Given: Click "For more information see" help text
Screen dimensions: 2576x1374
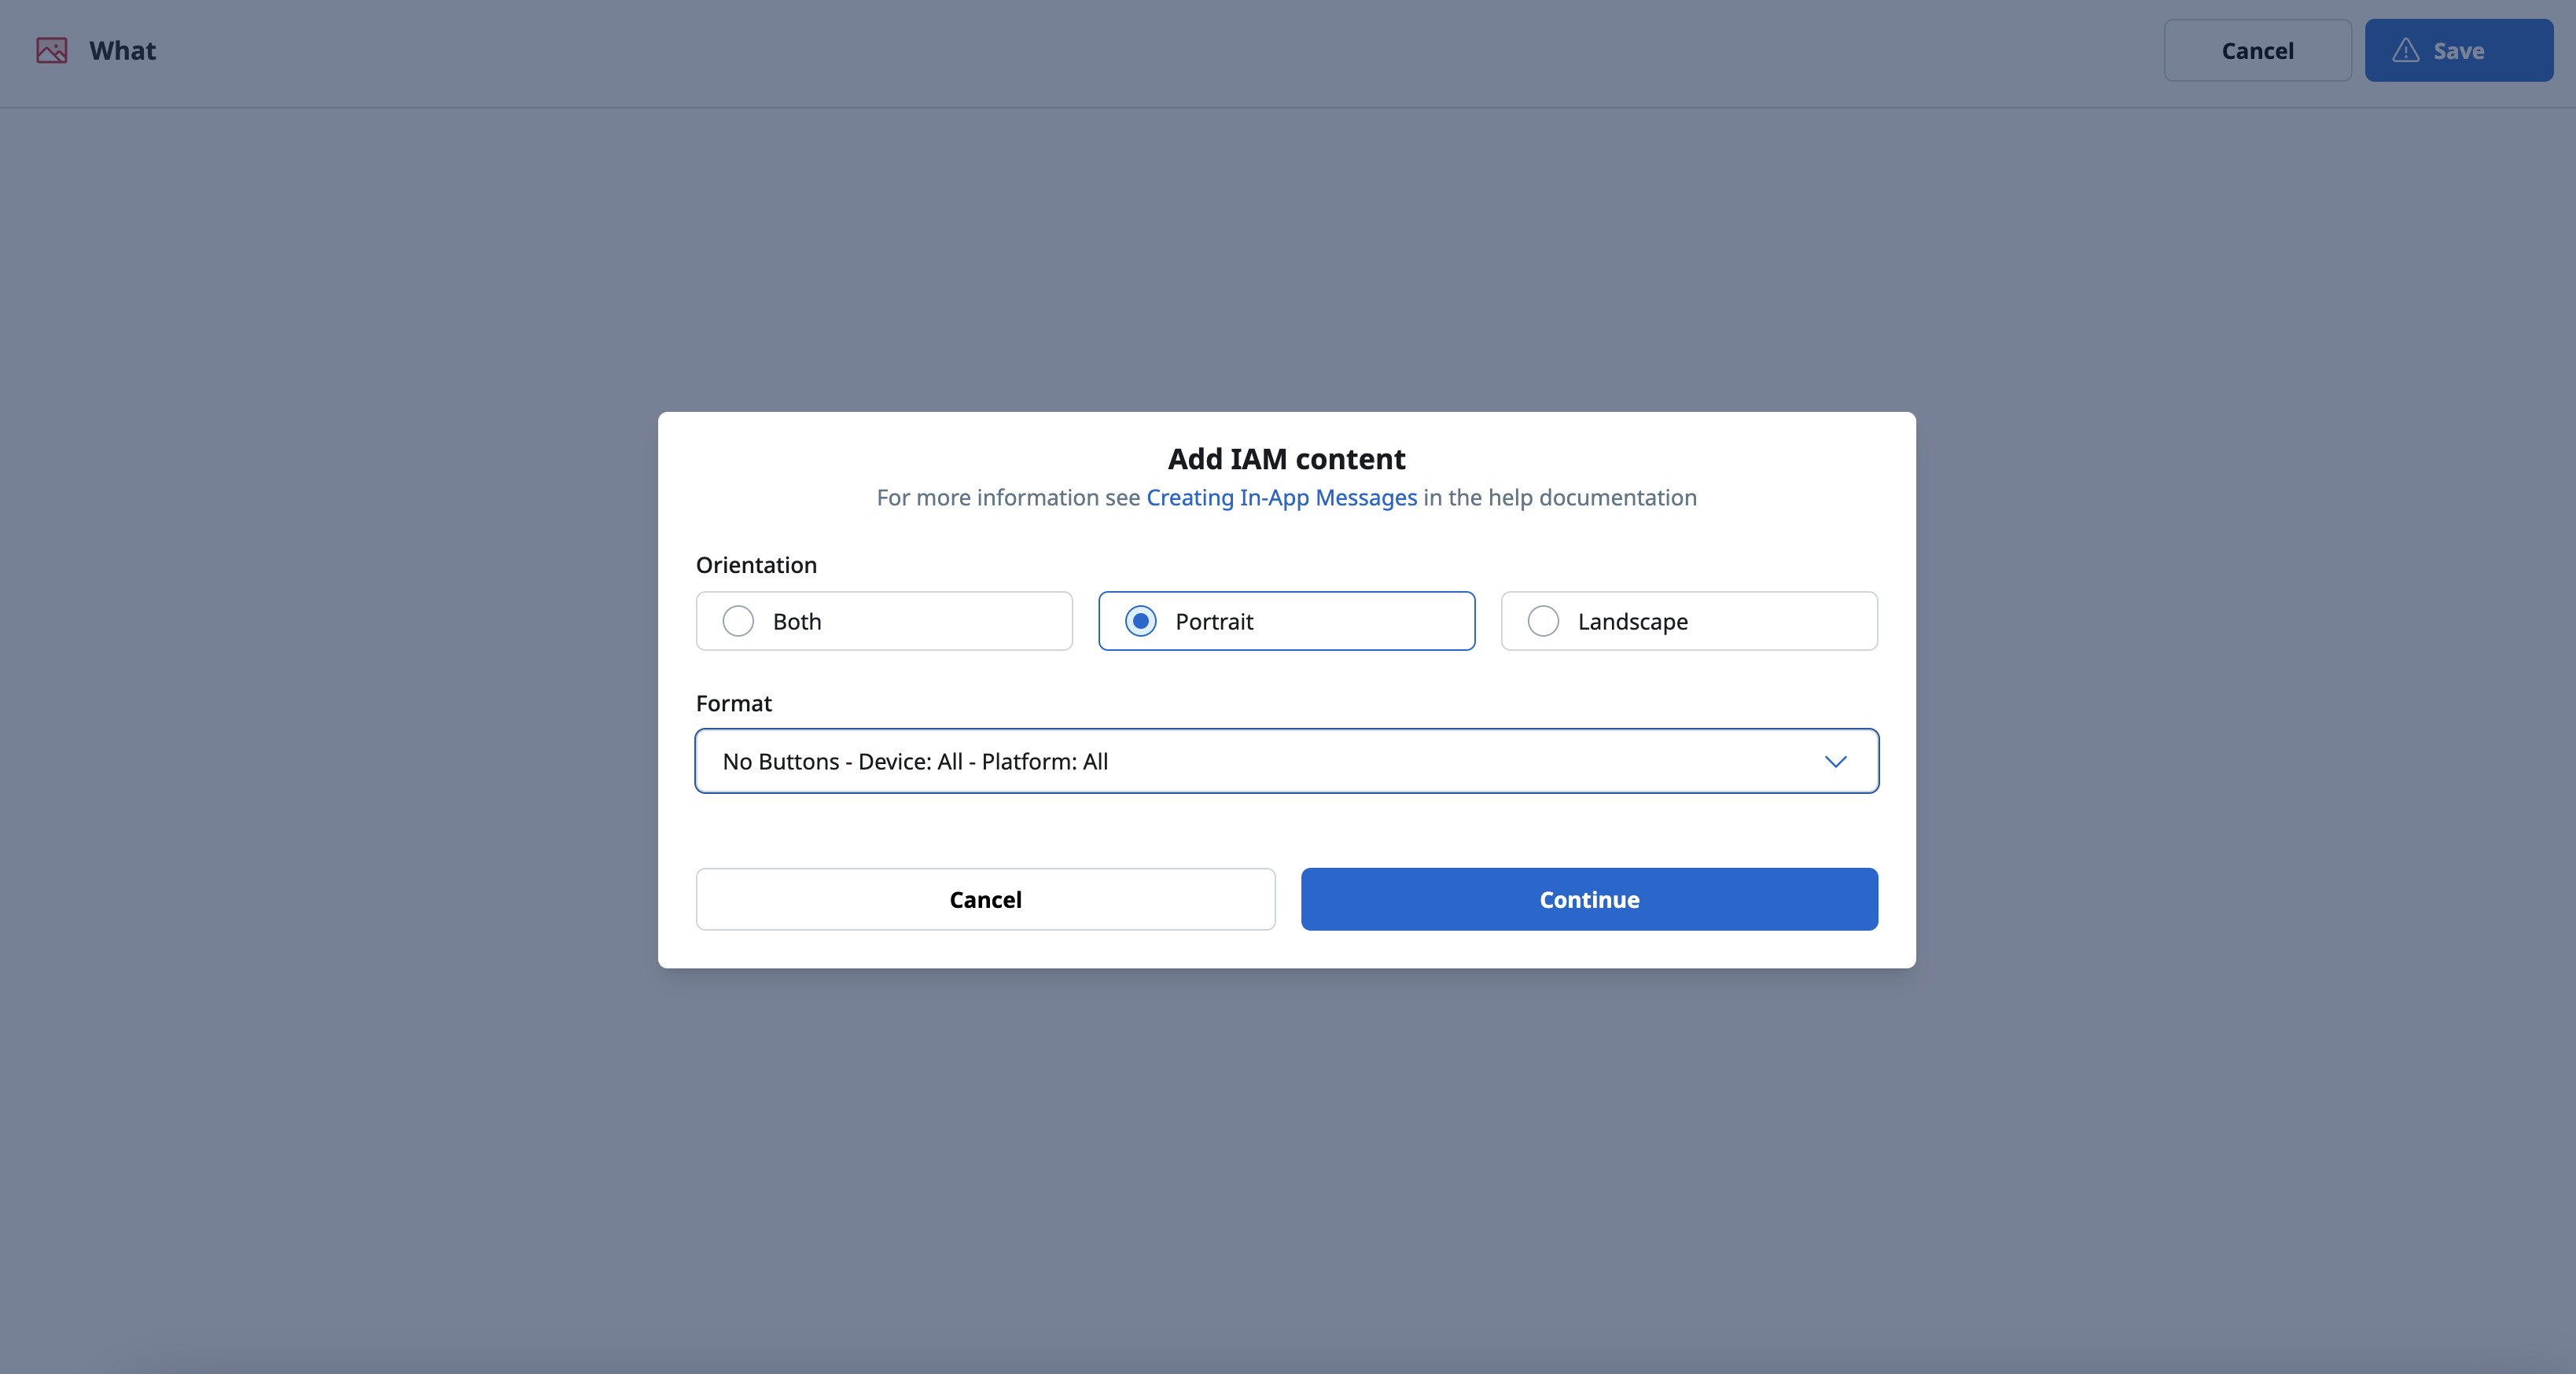Looking at the screenshot, I should click(x=1008, y=498).
